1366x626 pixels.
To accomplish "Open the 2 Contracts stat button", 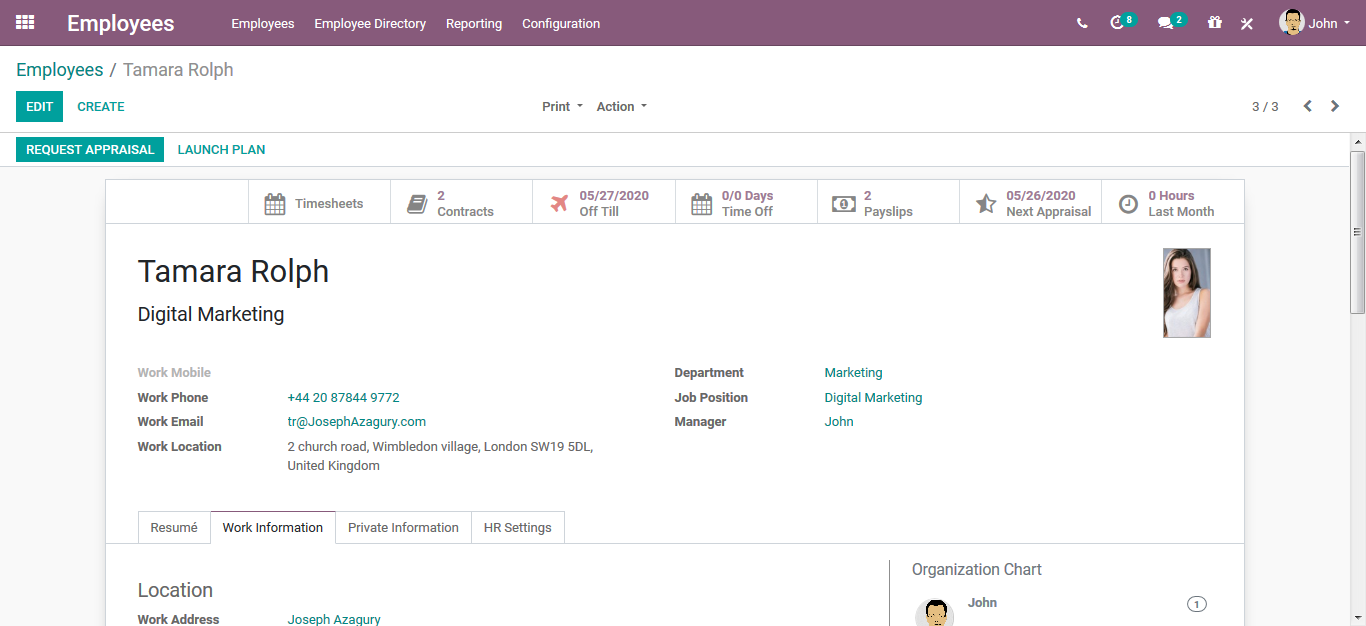I will click(x=461, y=203).
